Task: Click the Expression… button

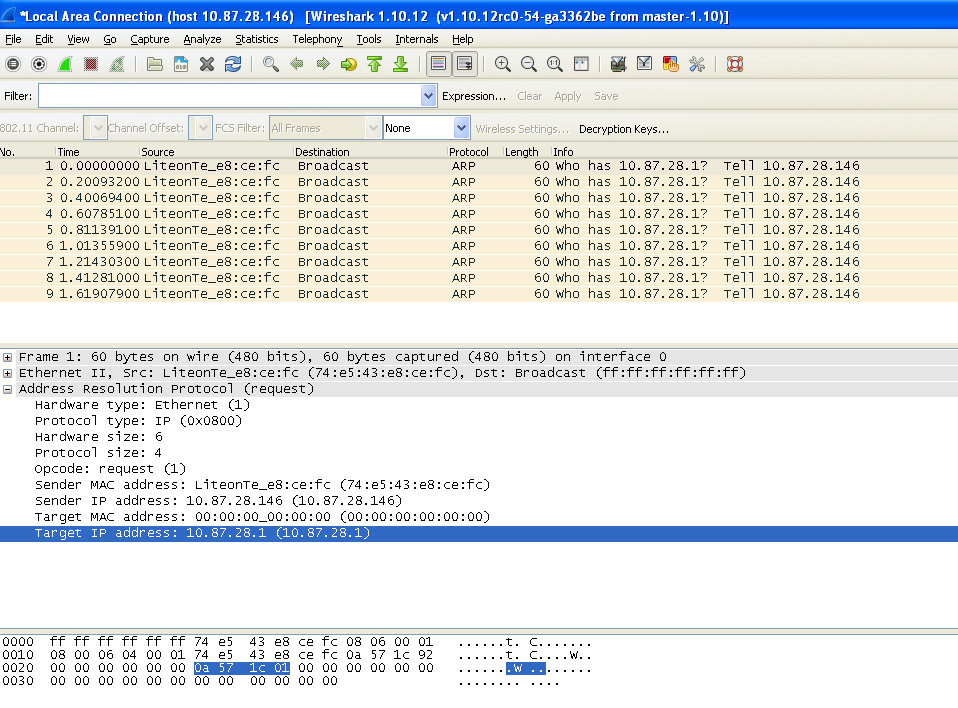Action: click(x=474, y=96)
